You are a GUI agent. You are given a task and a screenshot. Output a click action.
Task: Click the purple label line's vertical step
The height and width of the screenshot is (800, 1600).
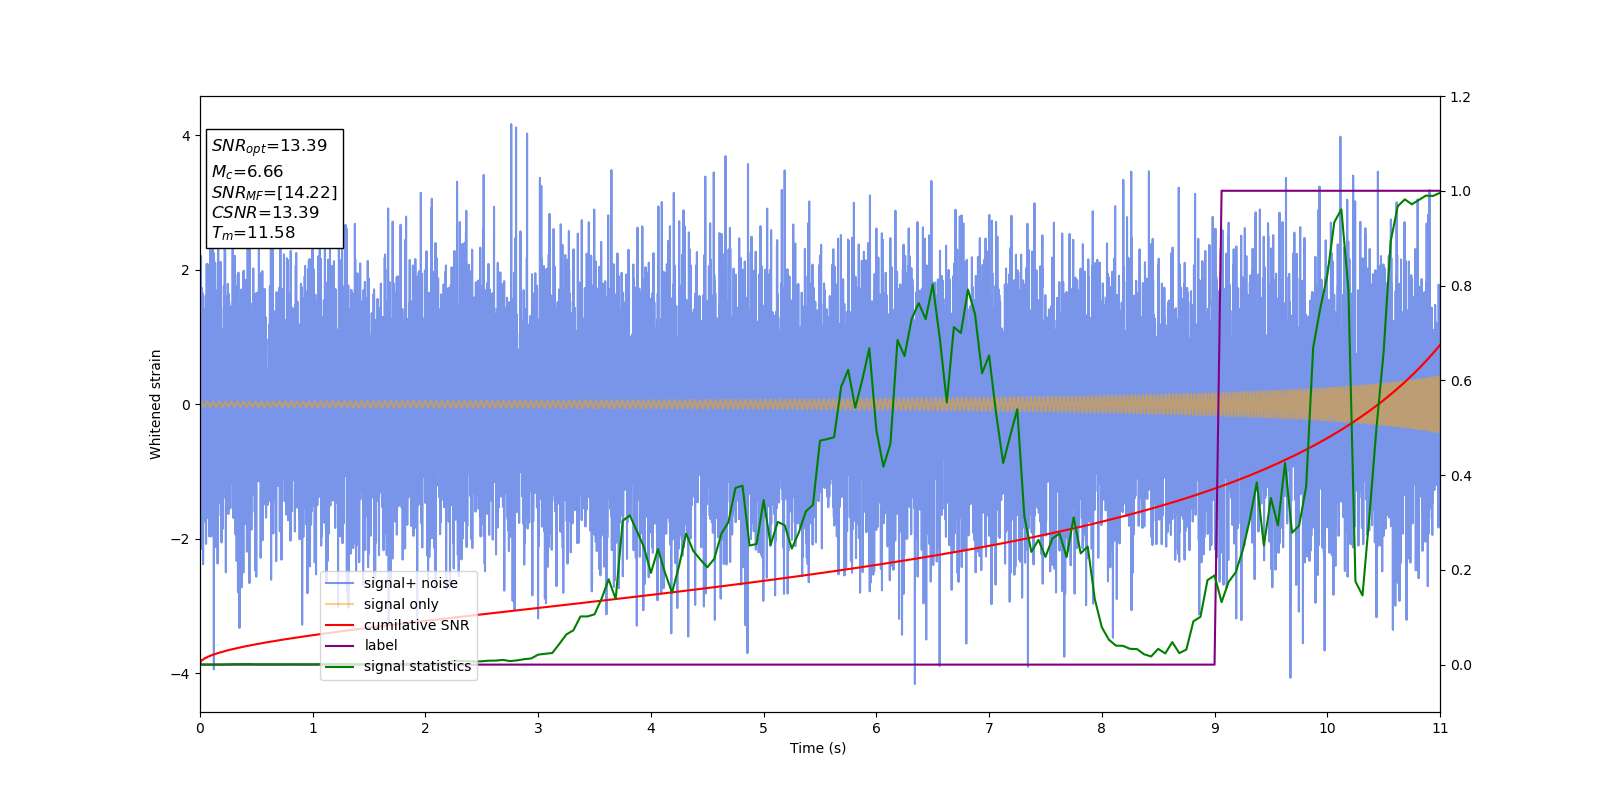[1218, 428]
